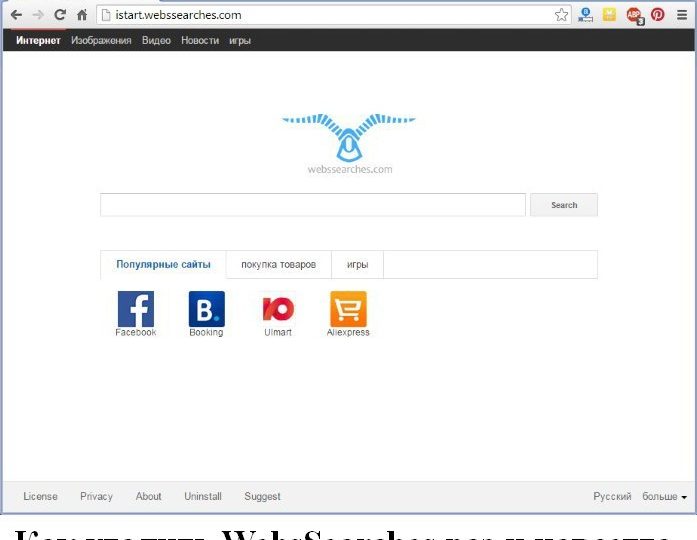Open the Adblock Plus extension icon
Image resolution: width=697 pixels, height=540 pixels.
pos(634,16)
